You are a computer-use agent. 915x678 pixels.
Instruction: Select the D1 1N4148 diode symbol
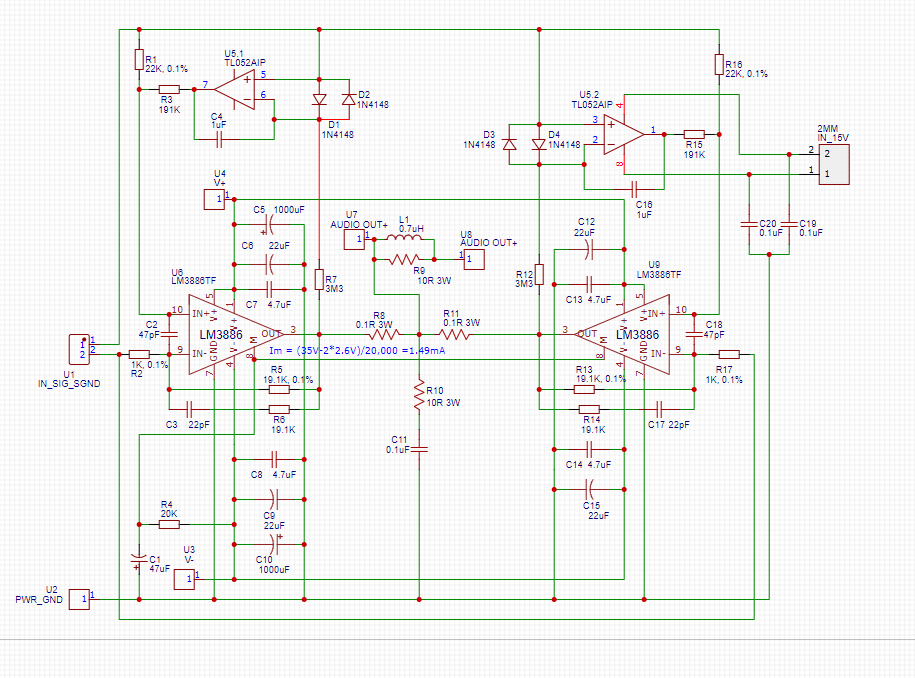click(319, 99)
